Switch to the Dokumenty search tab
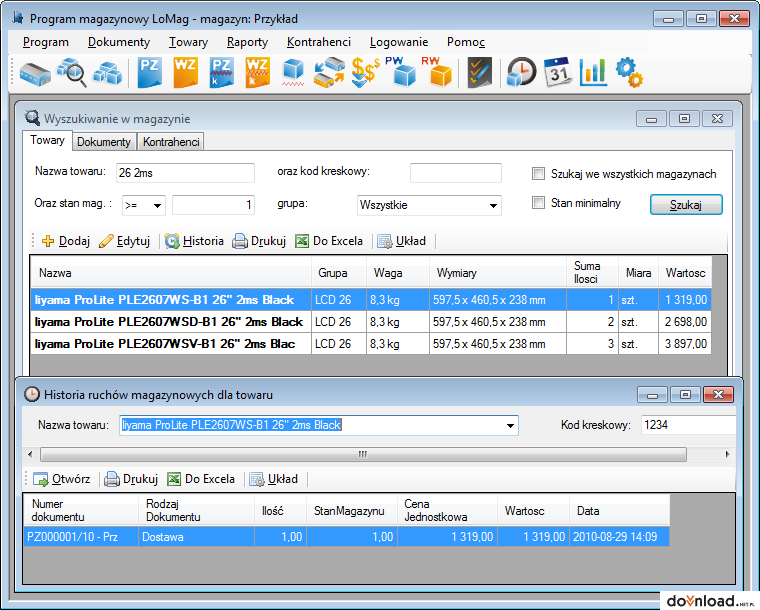Image resolution: width=760 pixels, height=610 pixels. tap(104, 142)
